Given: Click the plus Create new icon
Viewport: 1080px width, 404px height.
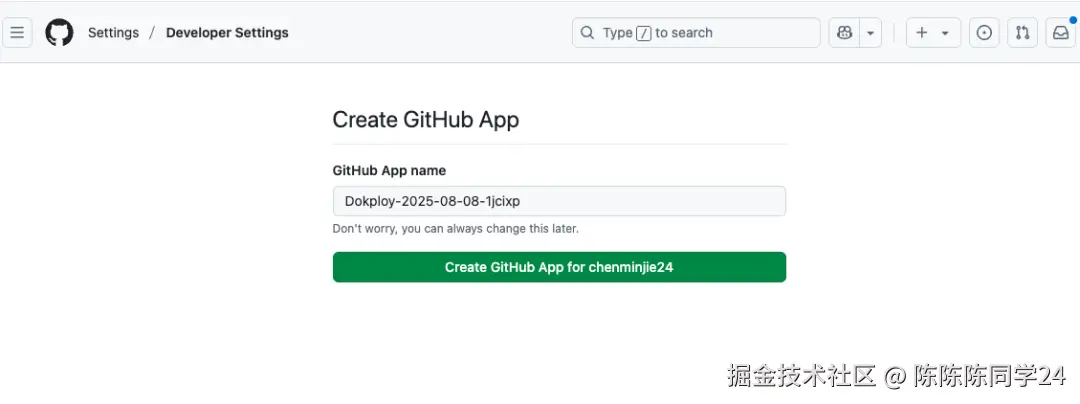Looking at the screenshot, I should 922,33.
